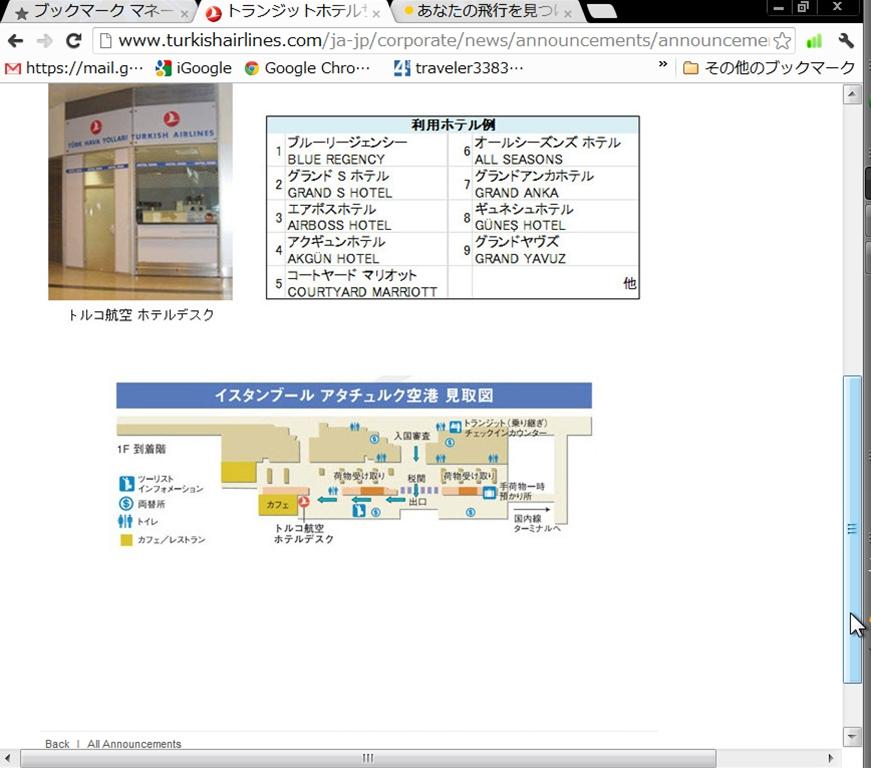Click the Back link at page bottom
871x768 pixels.
tap(57, 744)
